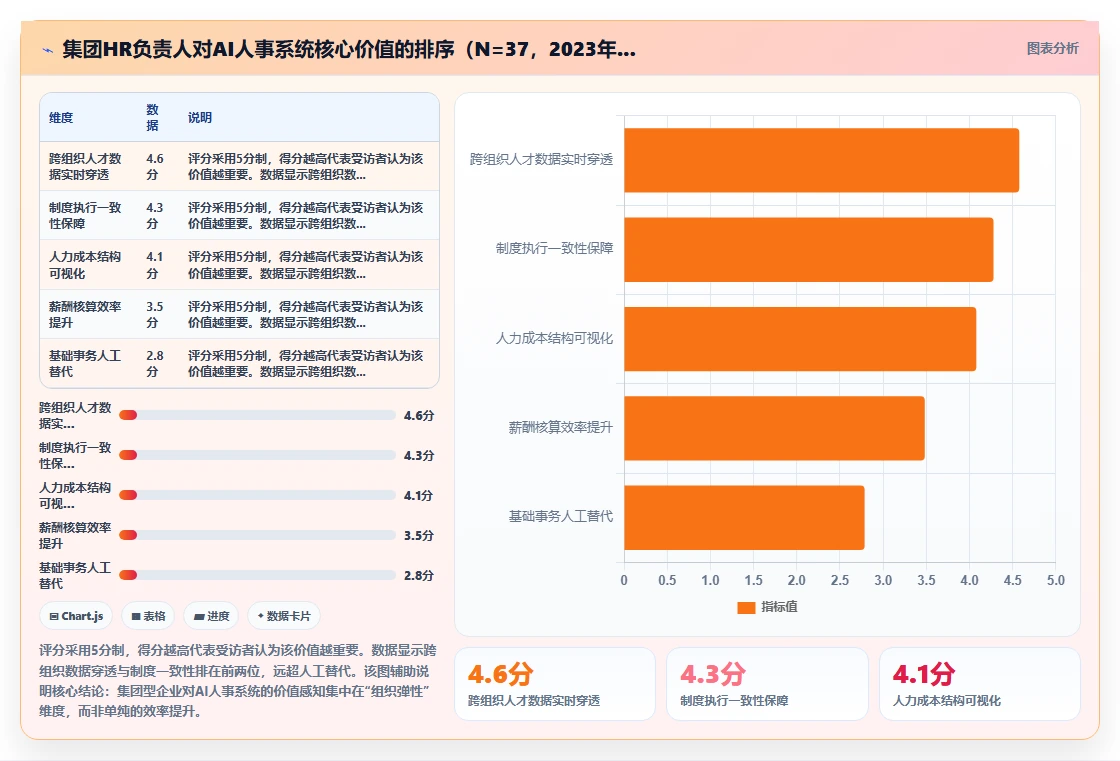The width and height of the screenshot is (1120, 761).
Task: Click the 薪酬核算效率提升 3.5分 progress bar
Action: 257,535
